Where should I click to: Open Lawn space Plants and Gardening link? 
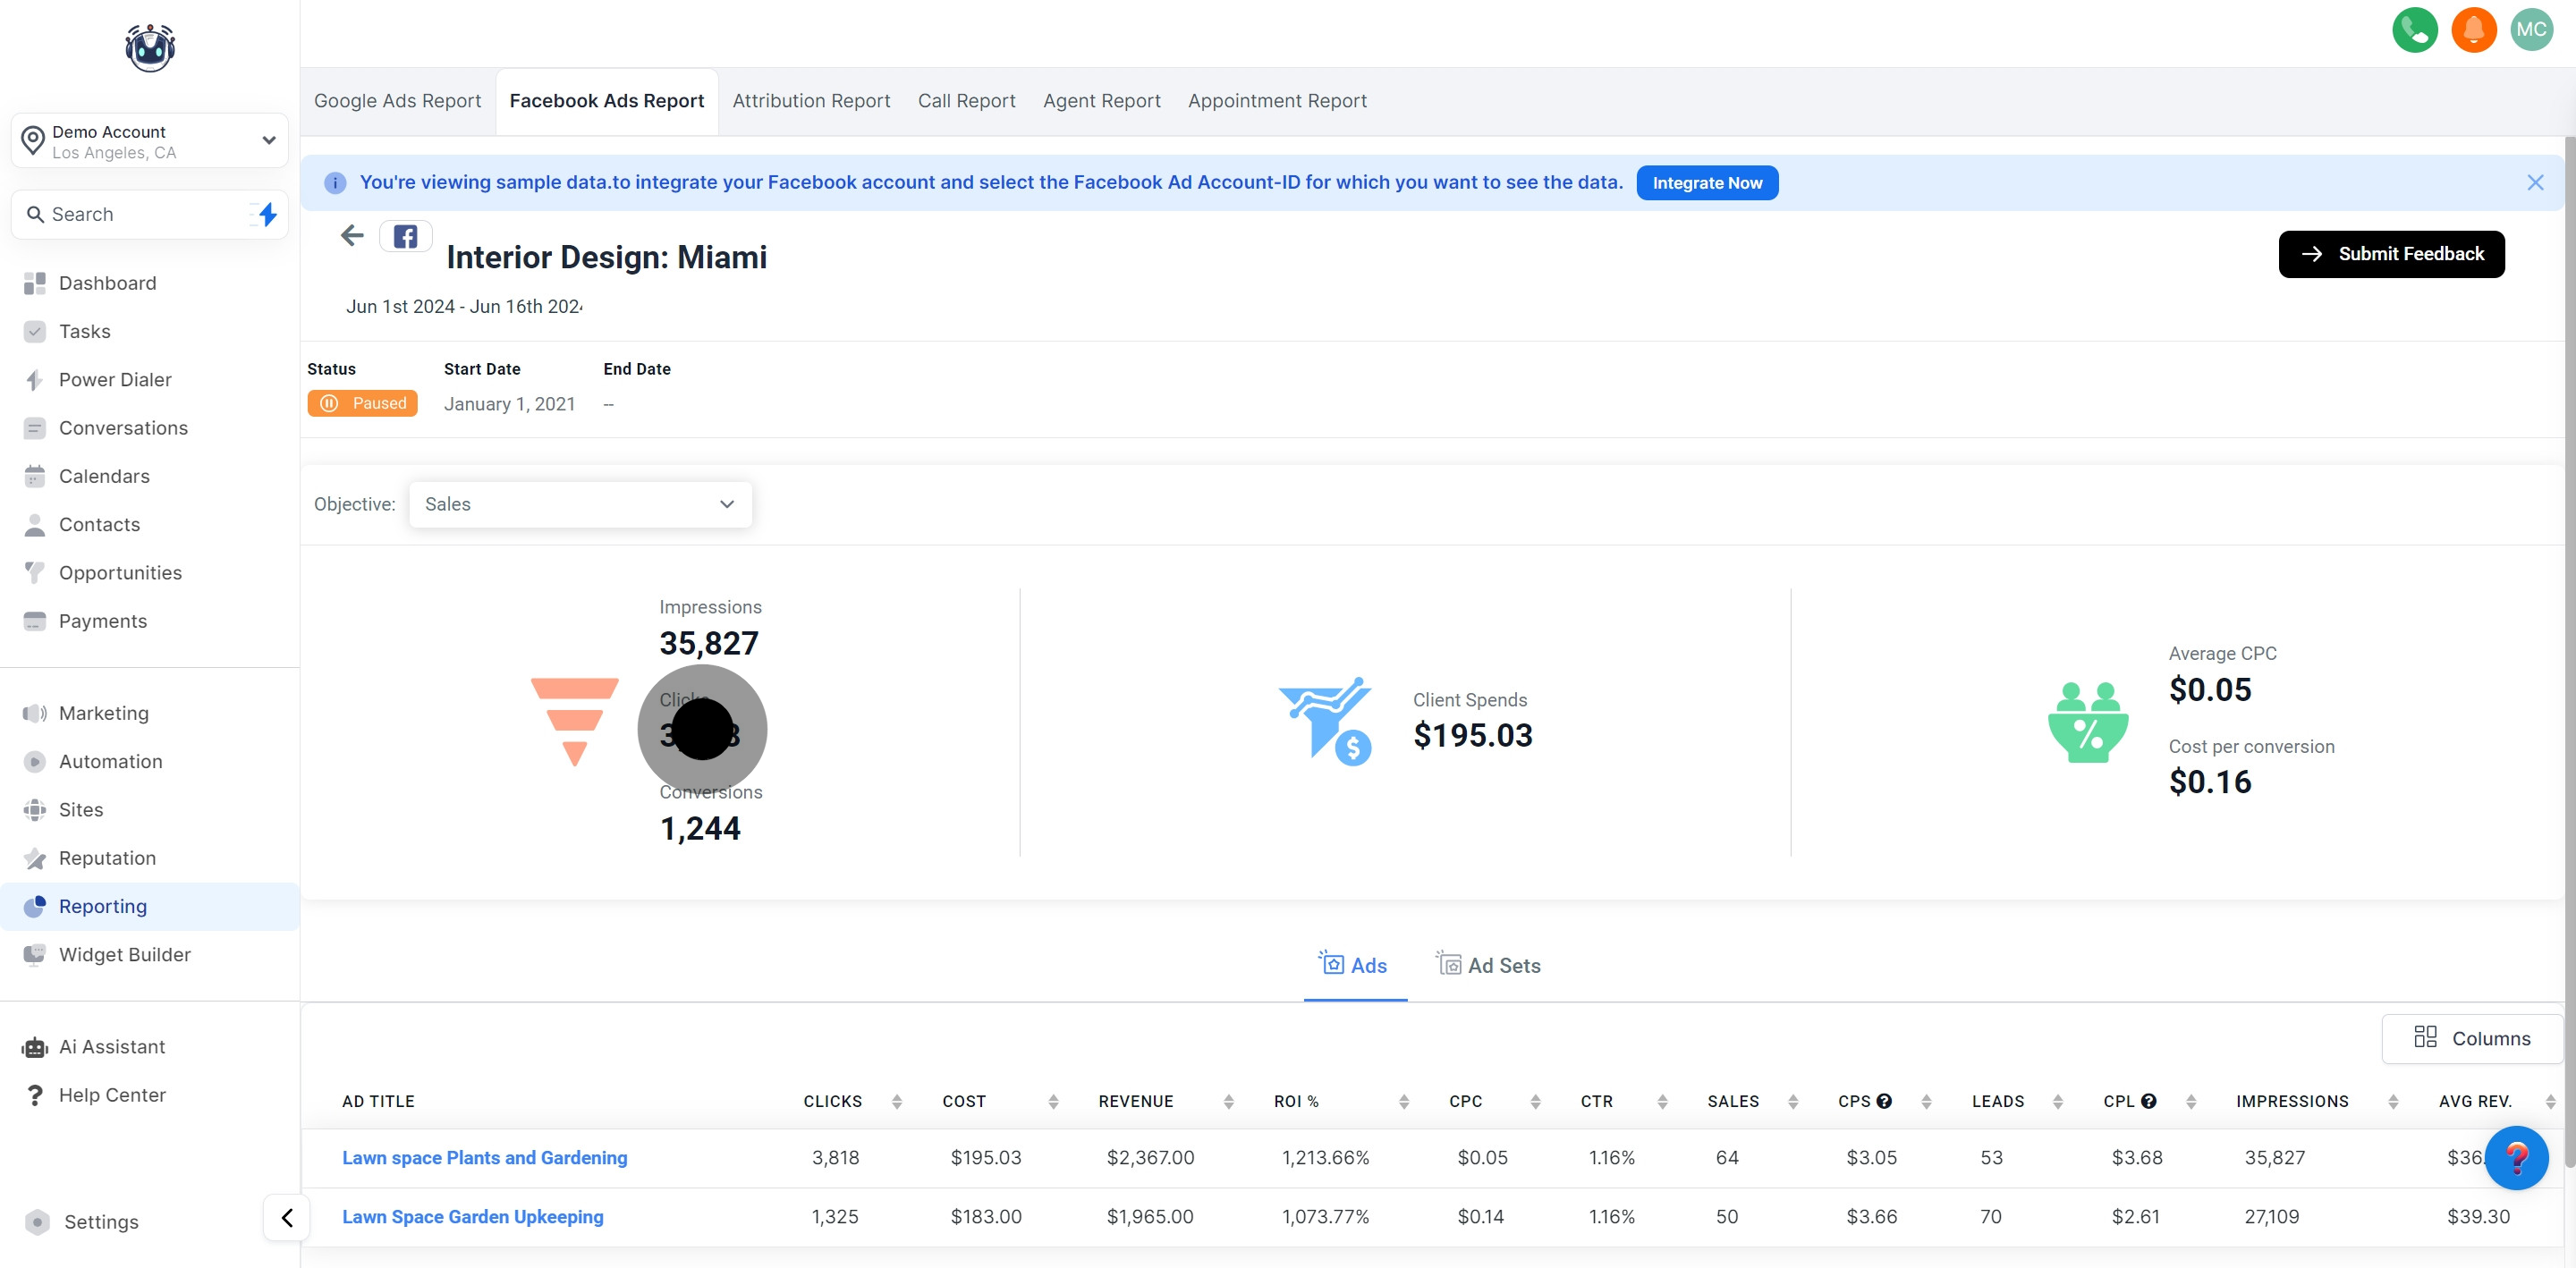(484, 1157)
